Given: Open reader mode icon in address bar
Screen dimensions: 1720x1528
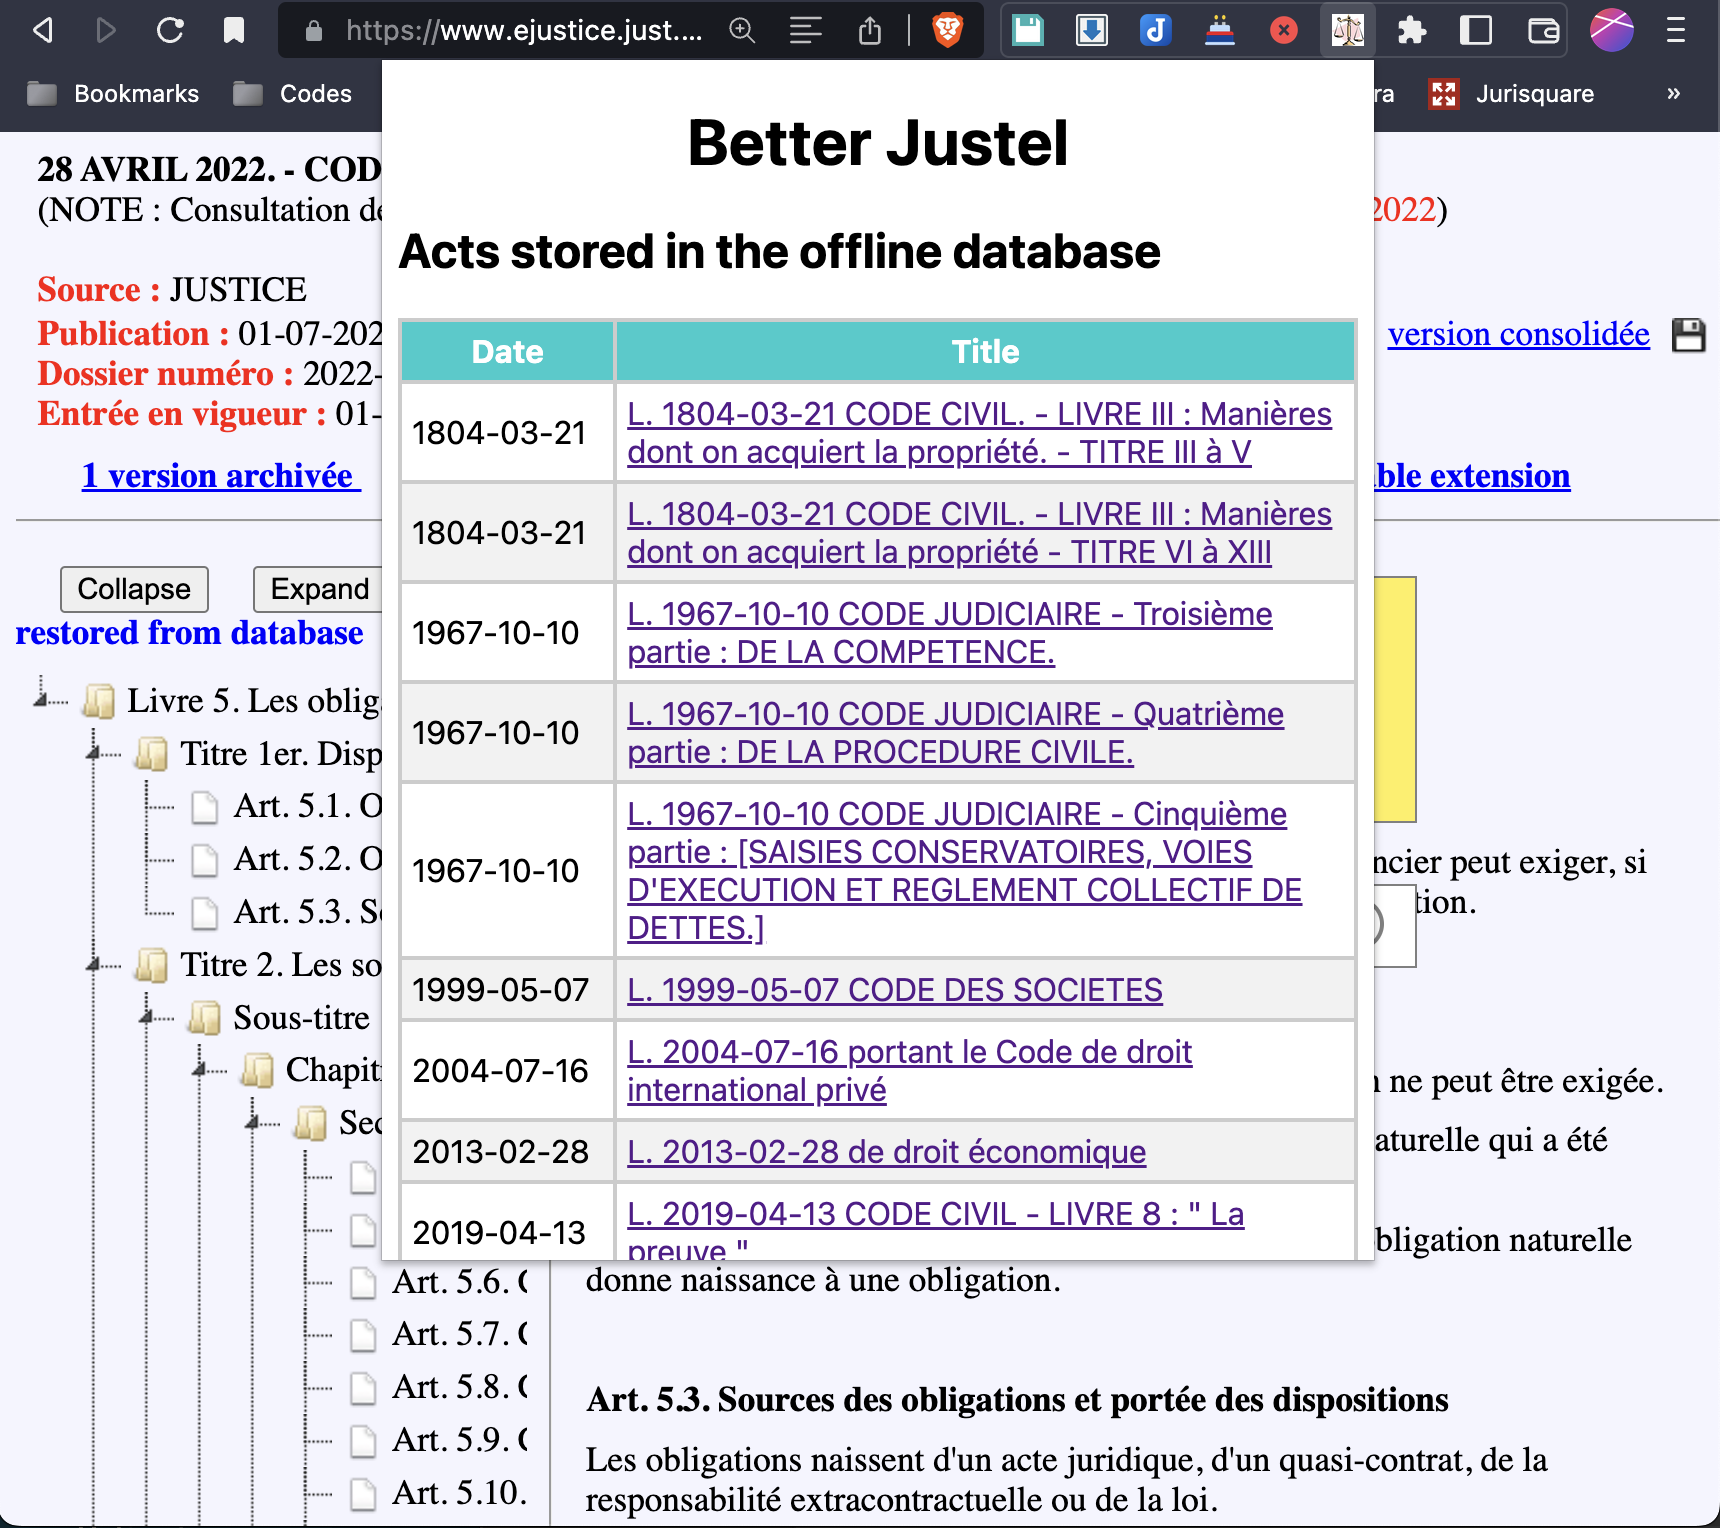Looking at the screenshot, I should pos(806,31).
